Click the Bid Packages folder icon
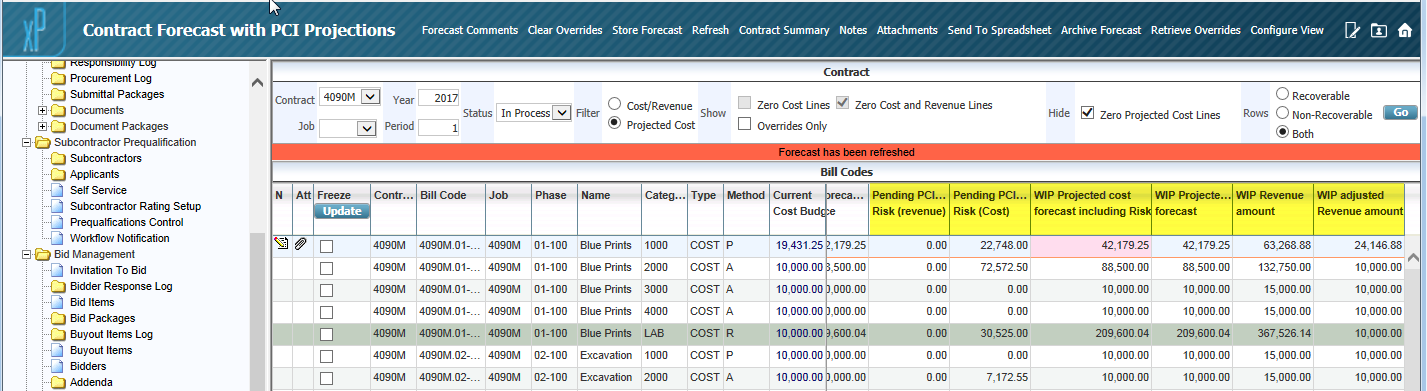Screen dimensions: 1427x391 point(58,318)
